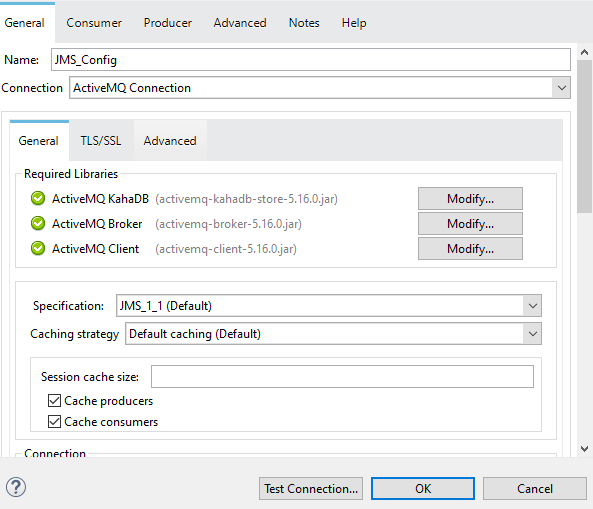
Task: Open the Notes tab
Action: (304, 23)
